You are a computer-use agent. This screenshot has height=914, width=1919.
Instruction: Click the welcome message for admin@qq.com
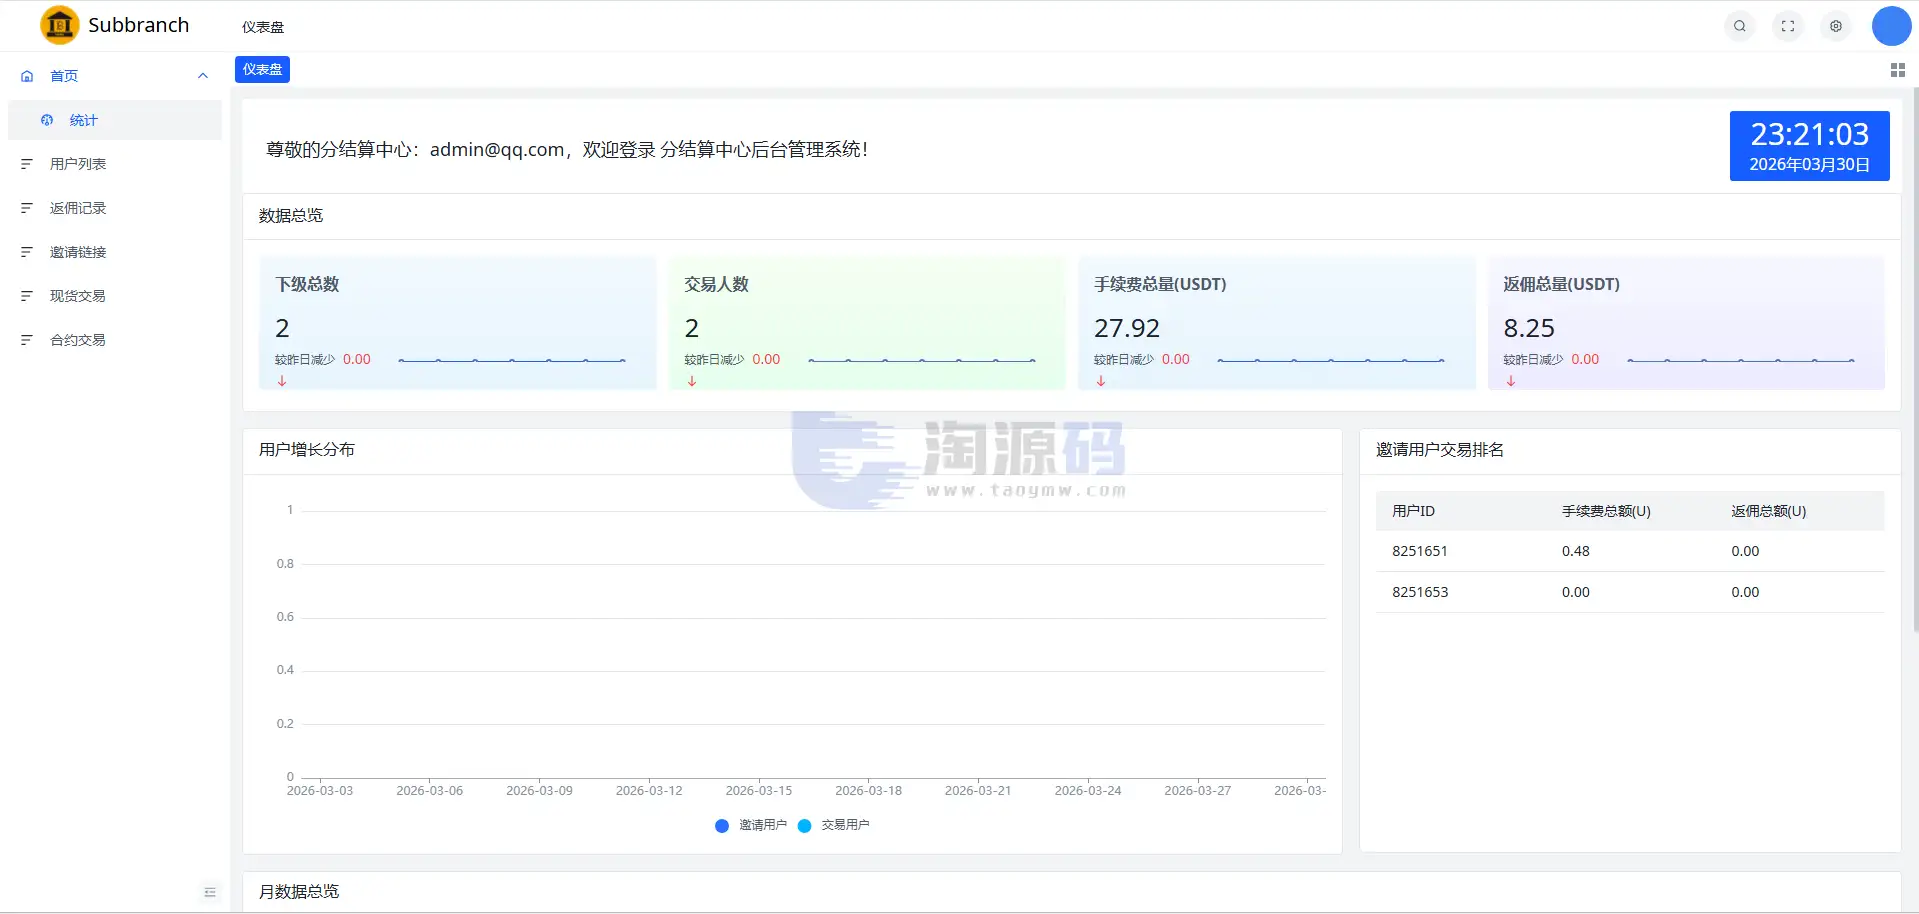click(568, 150)
